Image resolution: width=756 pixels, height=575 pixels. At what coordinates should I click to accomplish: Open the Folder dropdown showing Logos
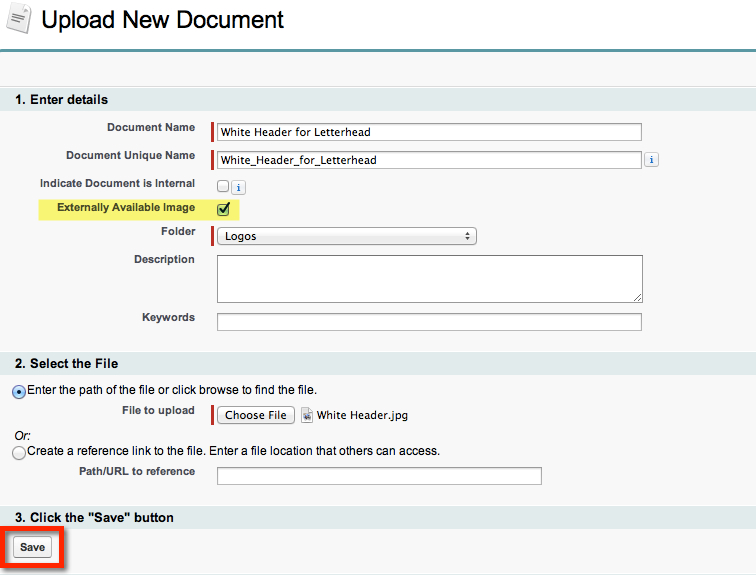[347, 236]
